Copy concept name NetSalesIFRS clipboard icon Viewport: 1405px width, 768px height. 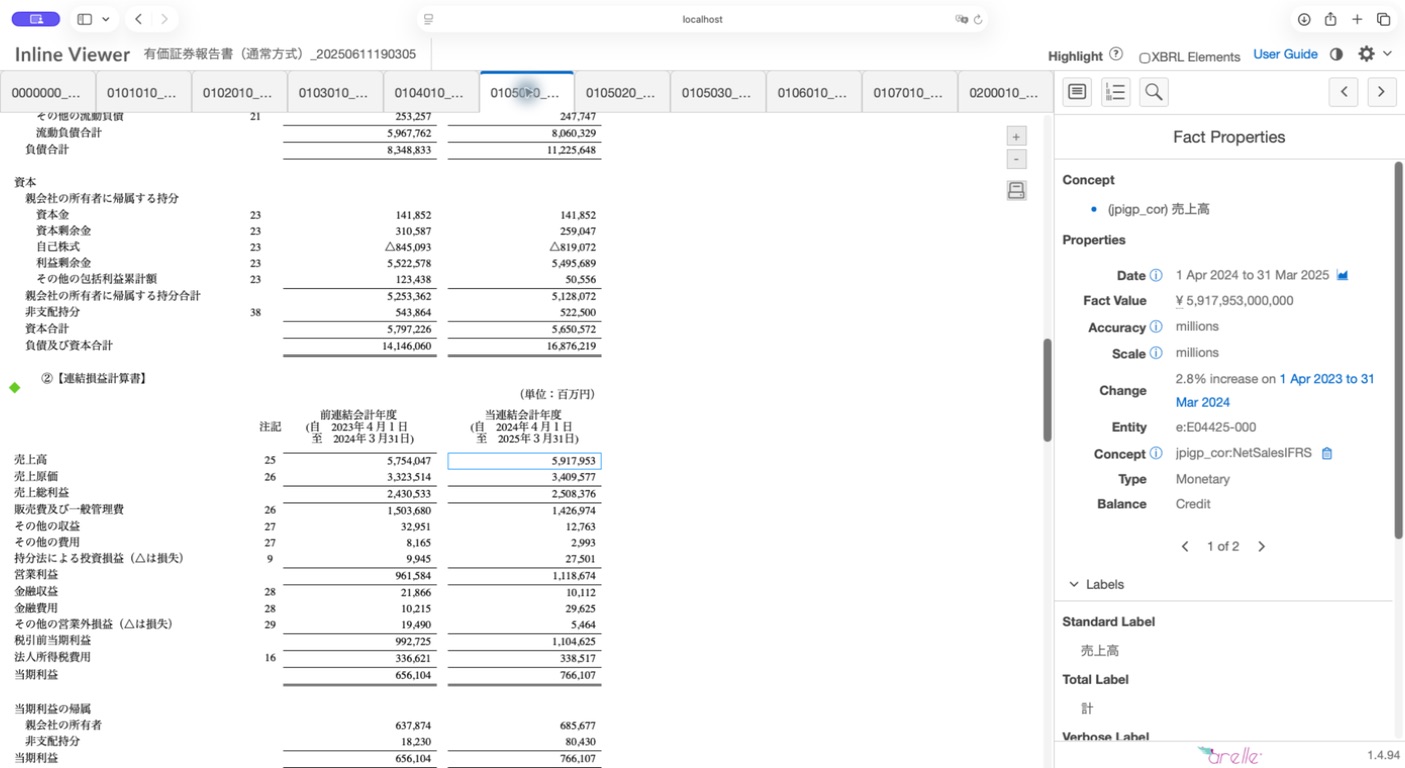coord(1327,453)
